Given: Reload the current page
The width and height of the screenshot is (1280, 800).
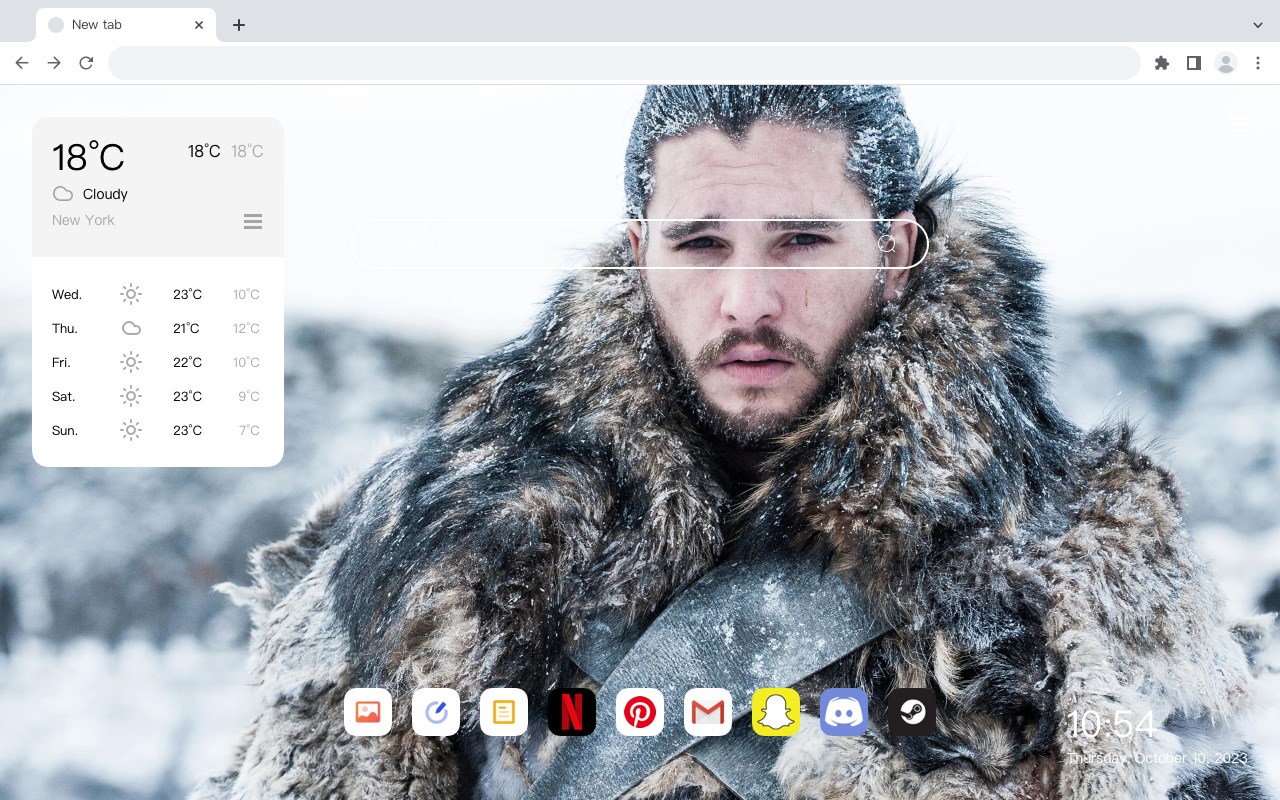Looking at the screenshot, I should [86, 63].
